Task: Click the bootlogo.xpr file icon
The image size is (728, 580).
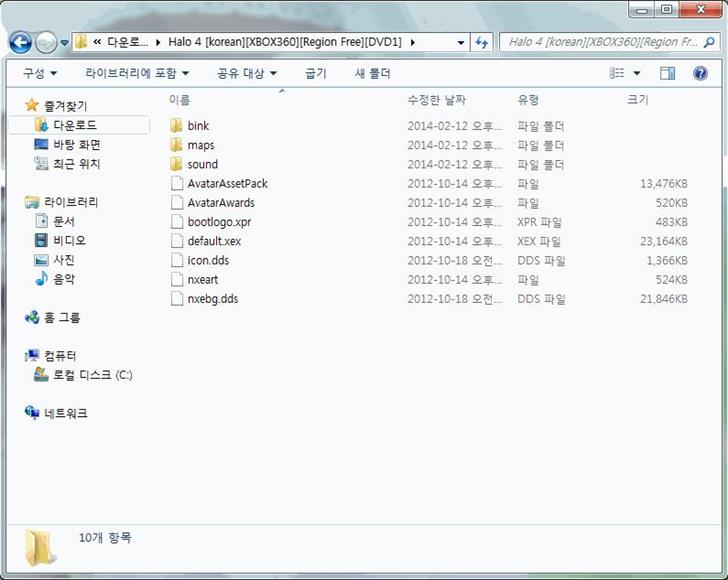Action: point(177,222)
